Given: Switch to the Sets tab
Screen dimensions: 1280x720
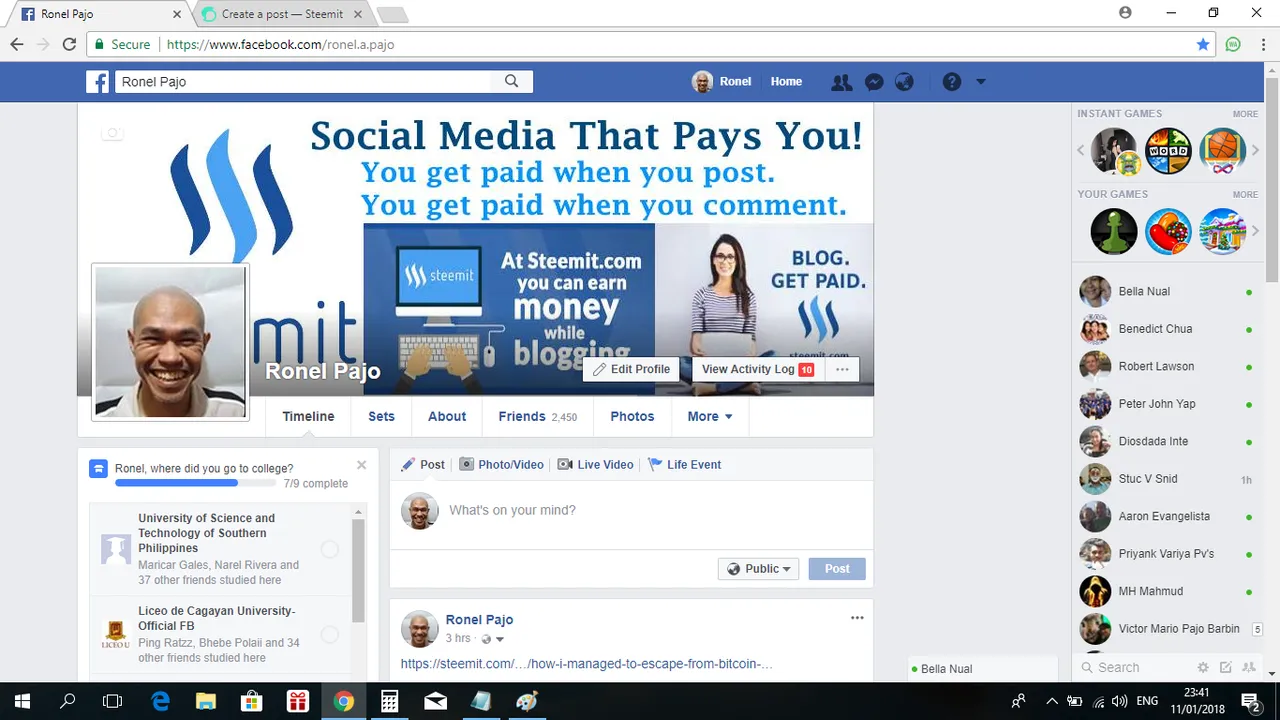Looking at the screenshot, I should (x=381, y=416).
